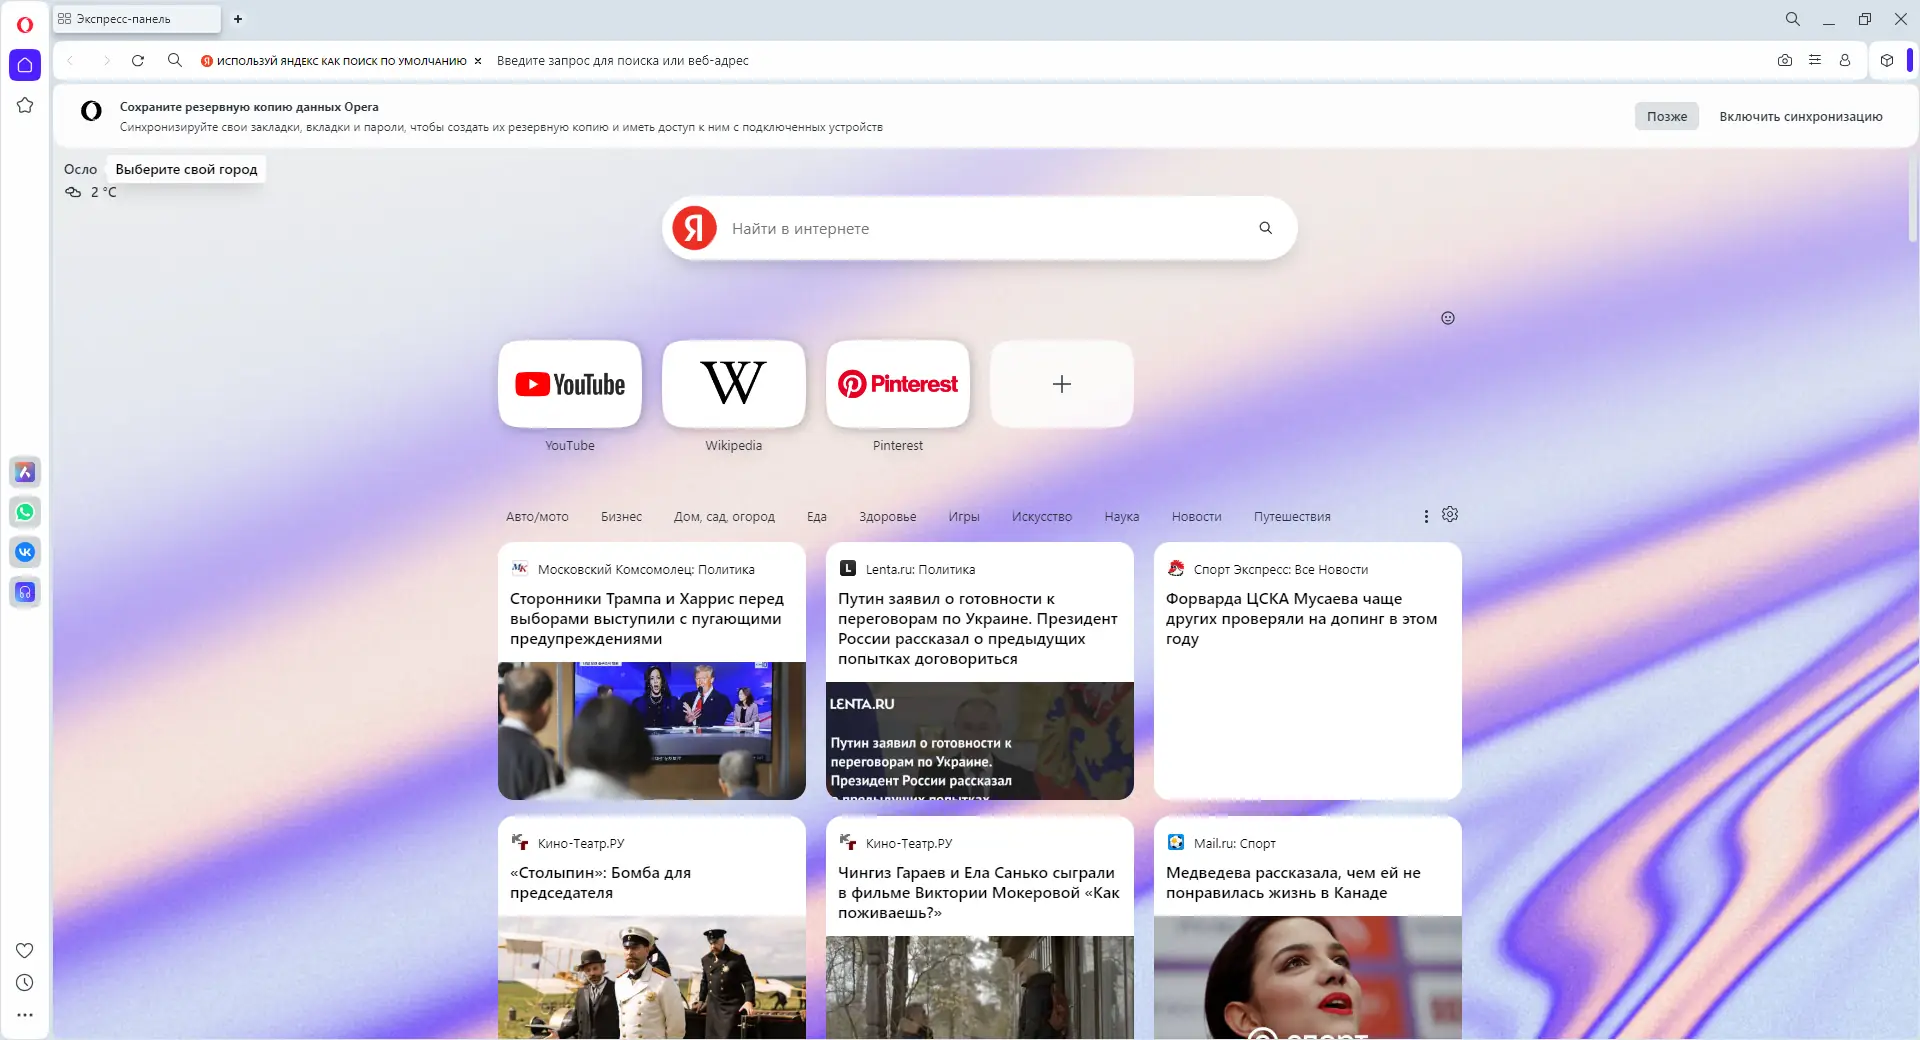
Task: Go forward to the next page
Action: tap(106, 61)
